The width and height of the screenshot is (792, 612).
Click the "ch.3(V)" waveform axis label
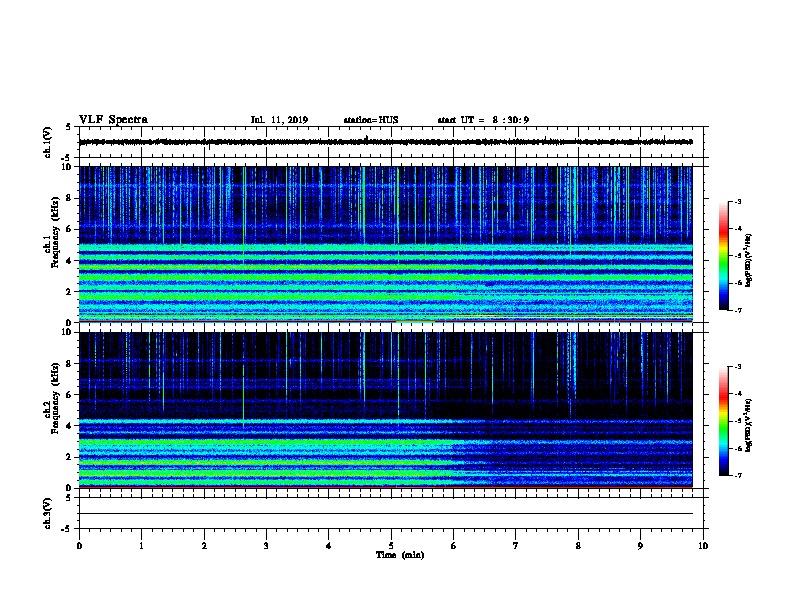click(48, 513)
